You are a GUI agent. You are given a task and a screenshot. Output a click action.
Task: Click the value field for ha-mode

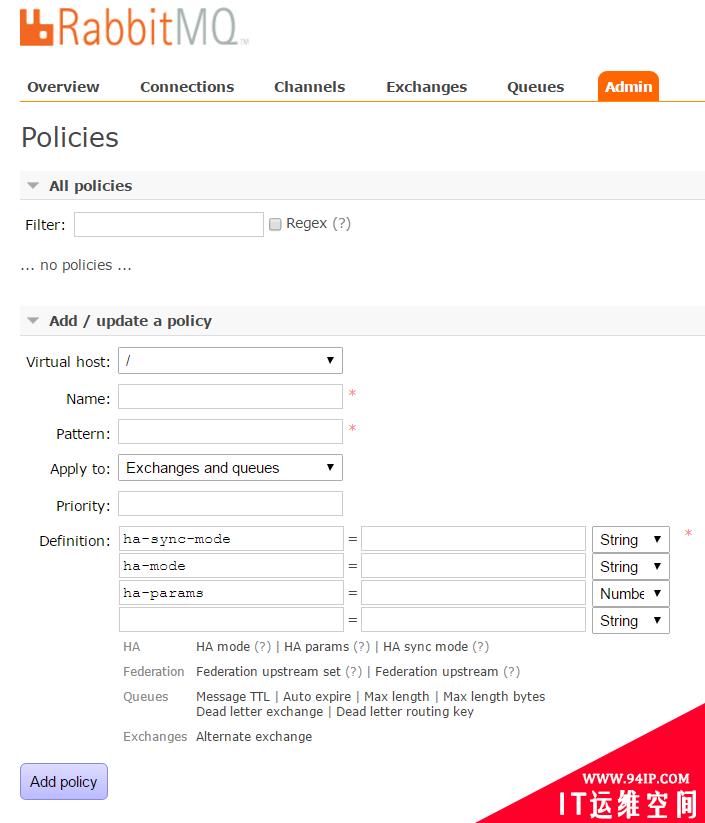(x=473, y=566)
